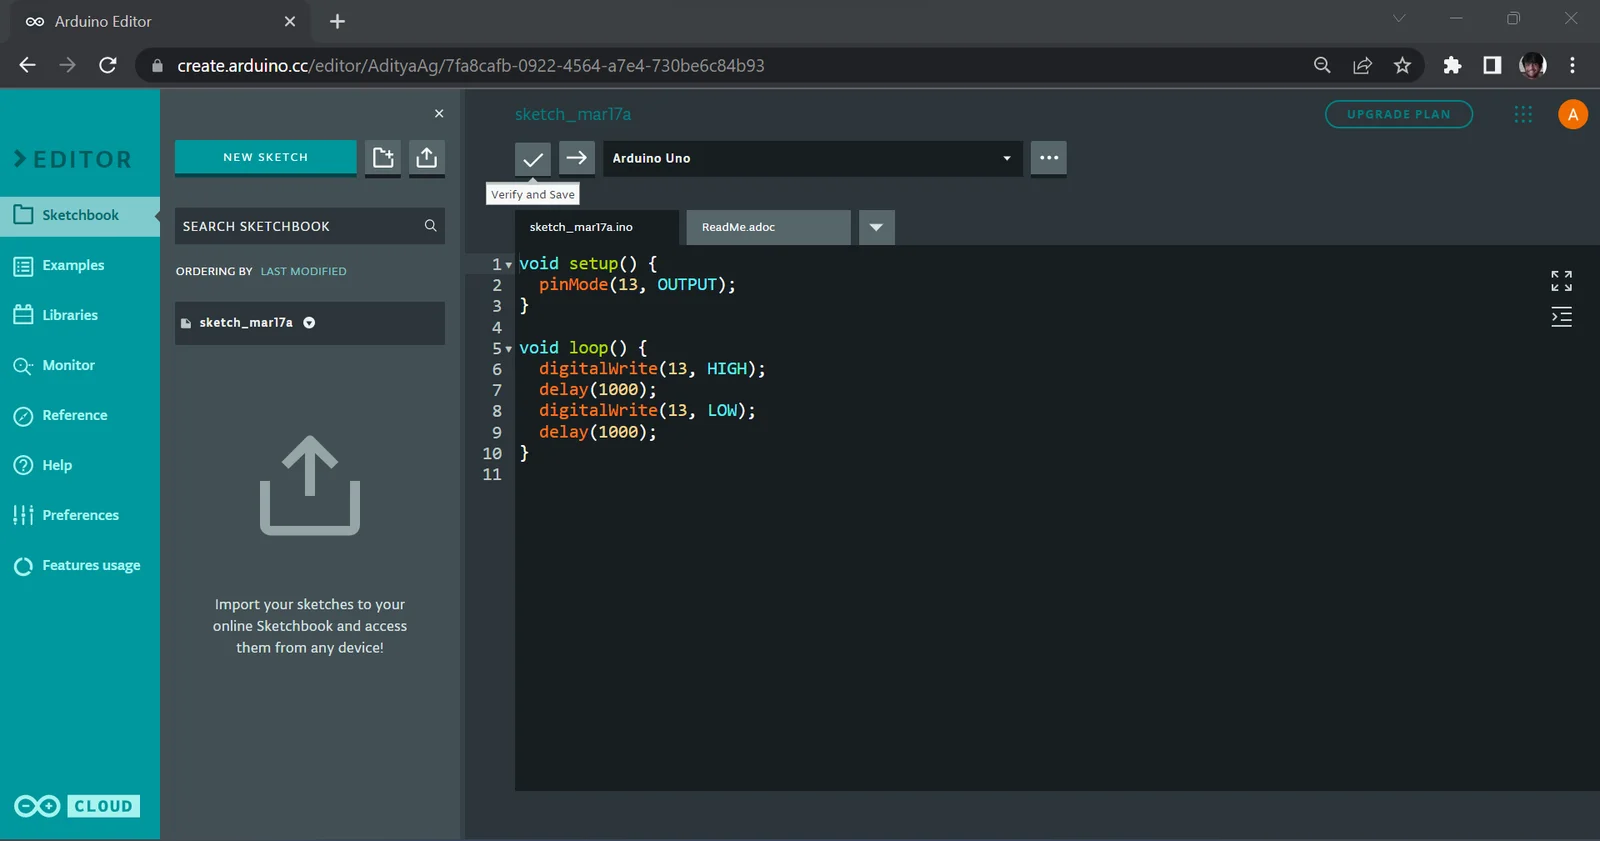Open the Chrome three-dot menu
Viewport: 1600px width, 841px height.
click(1572, 65)
